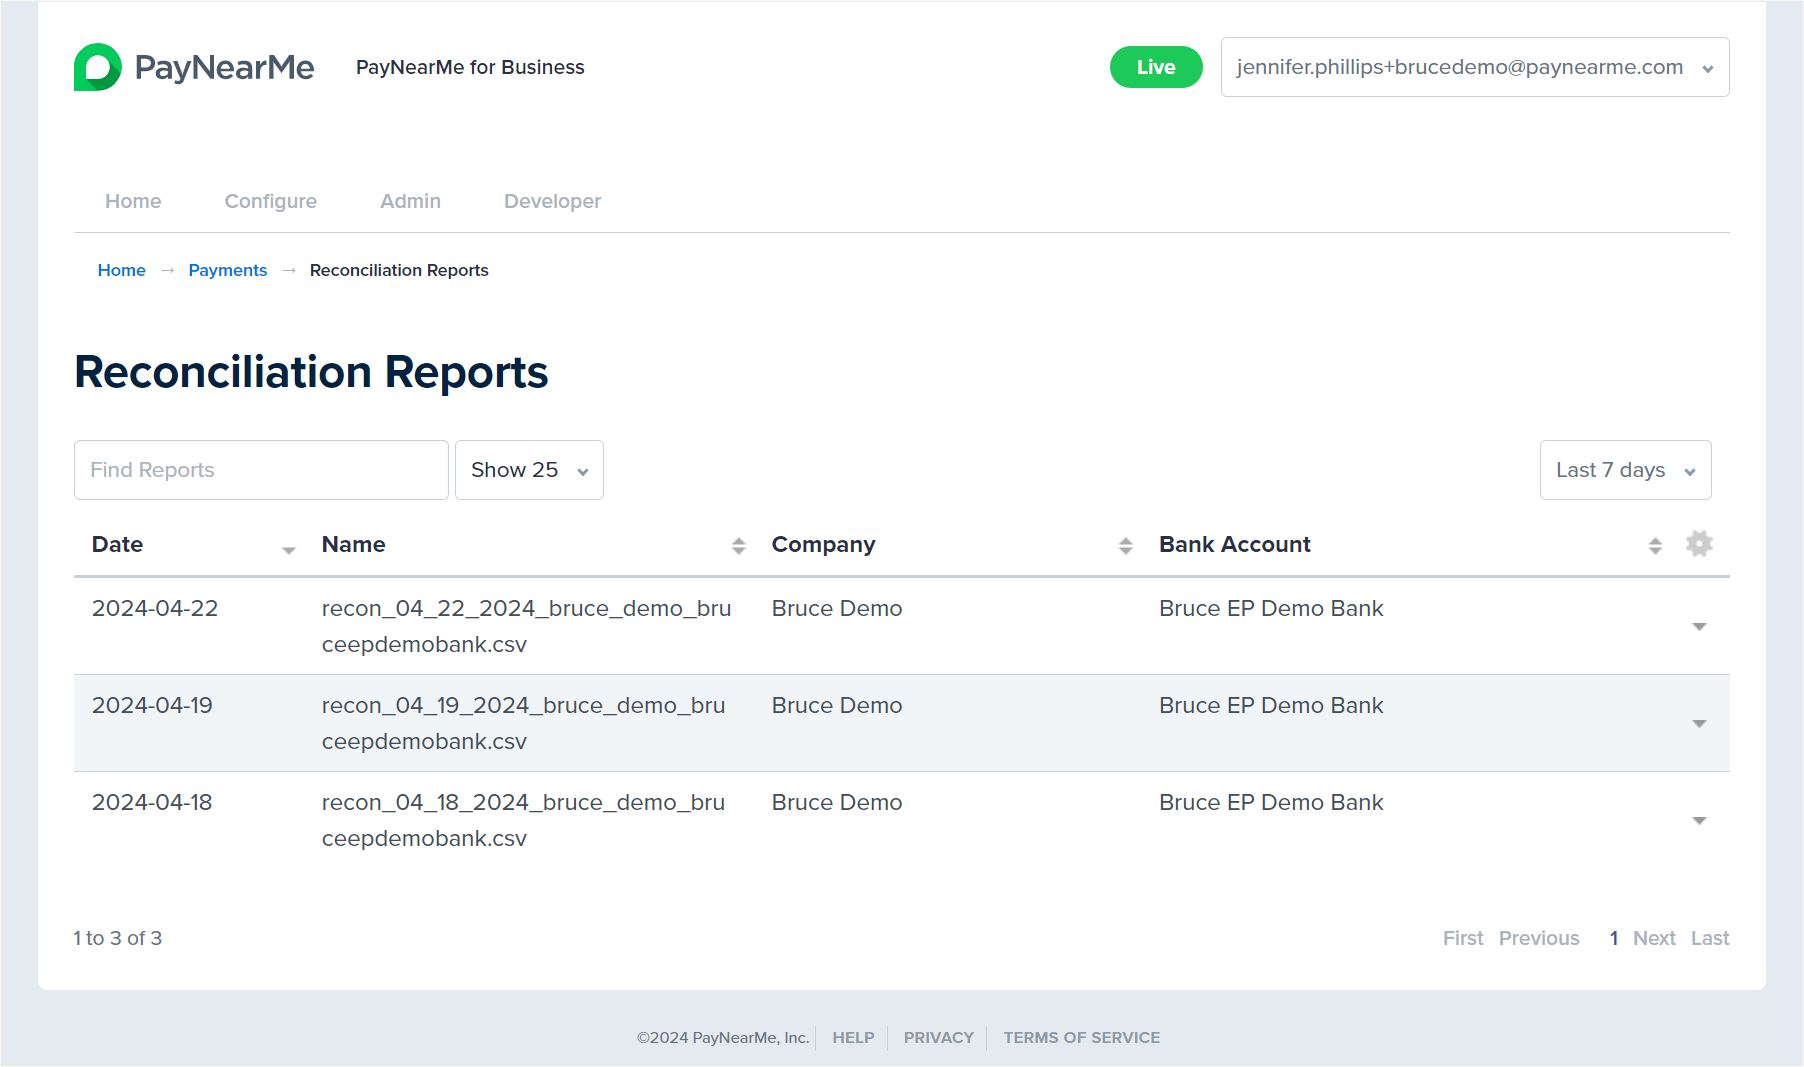
Task: Go to Payments breadcrumb link
Action: coord(228,270)
